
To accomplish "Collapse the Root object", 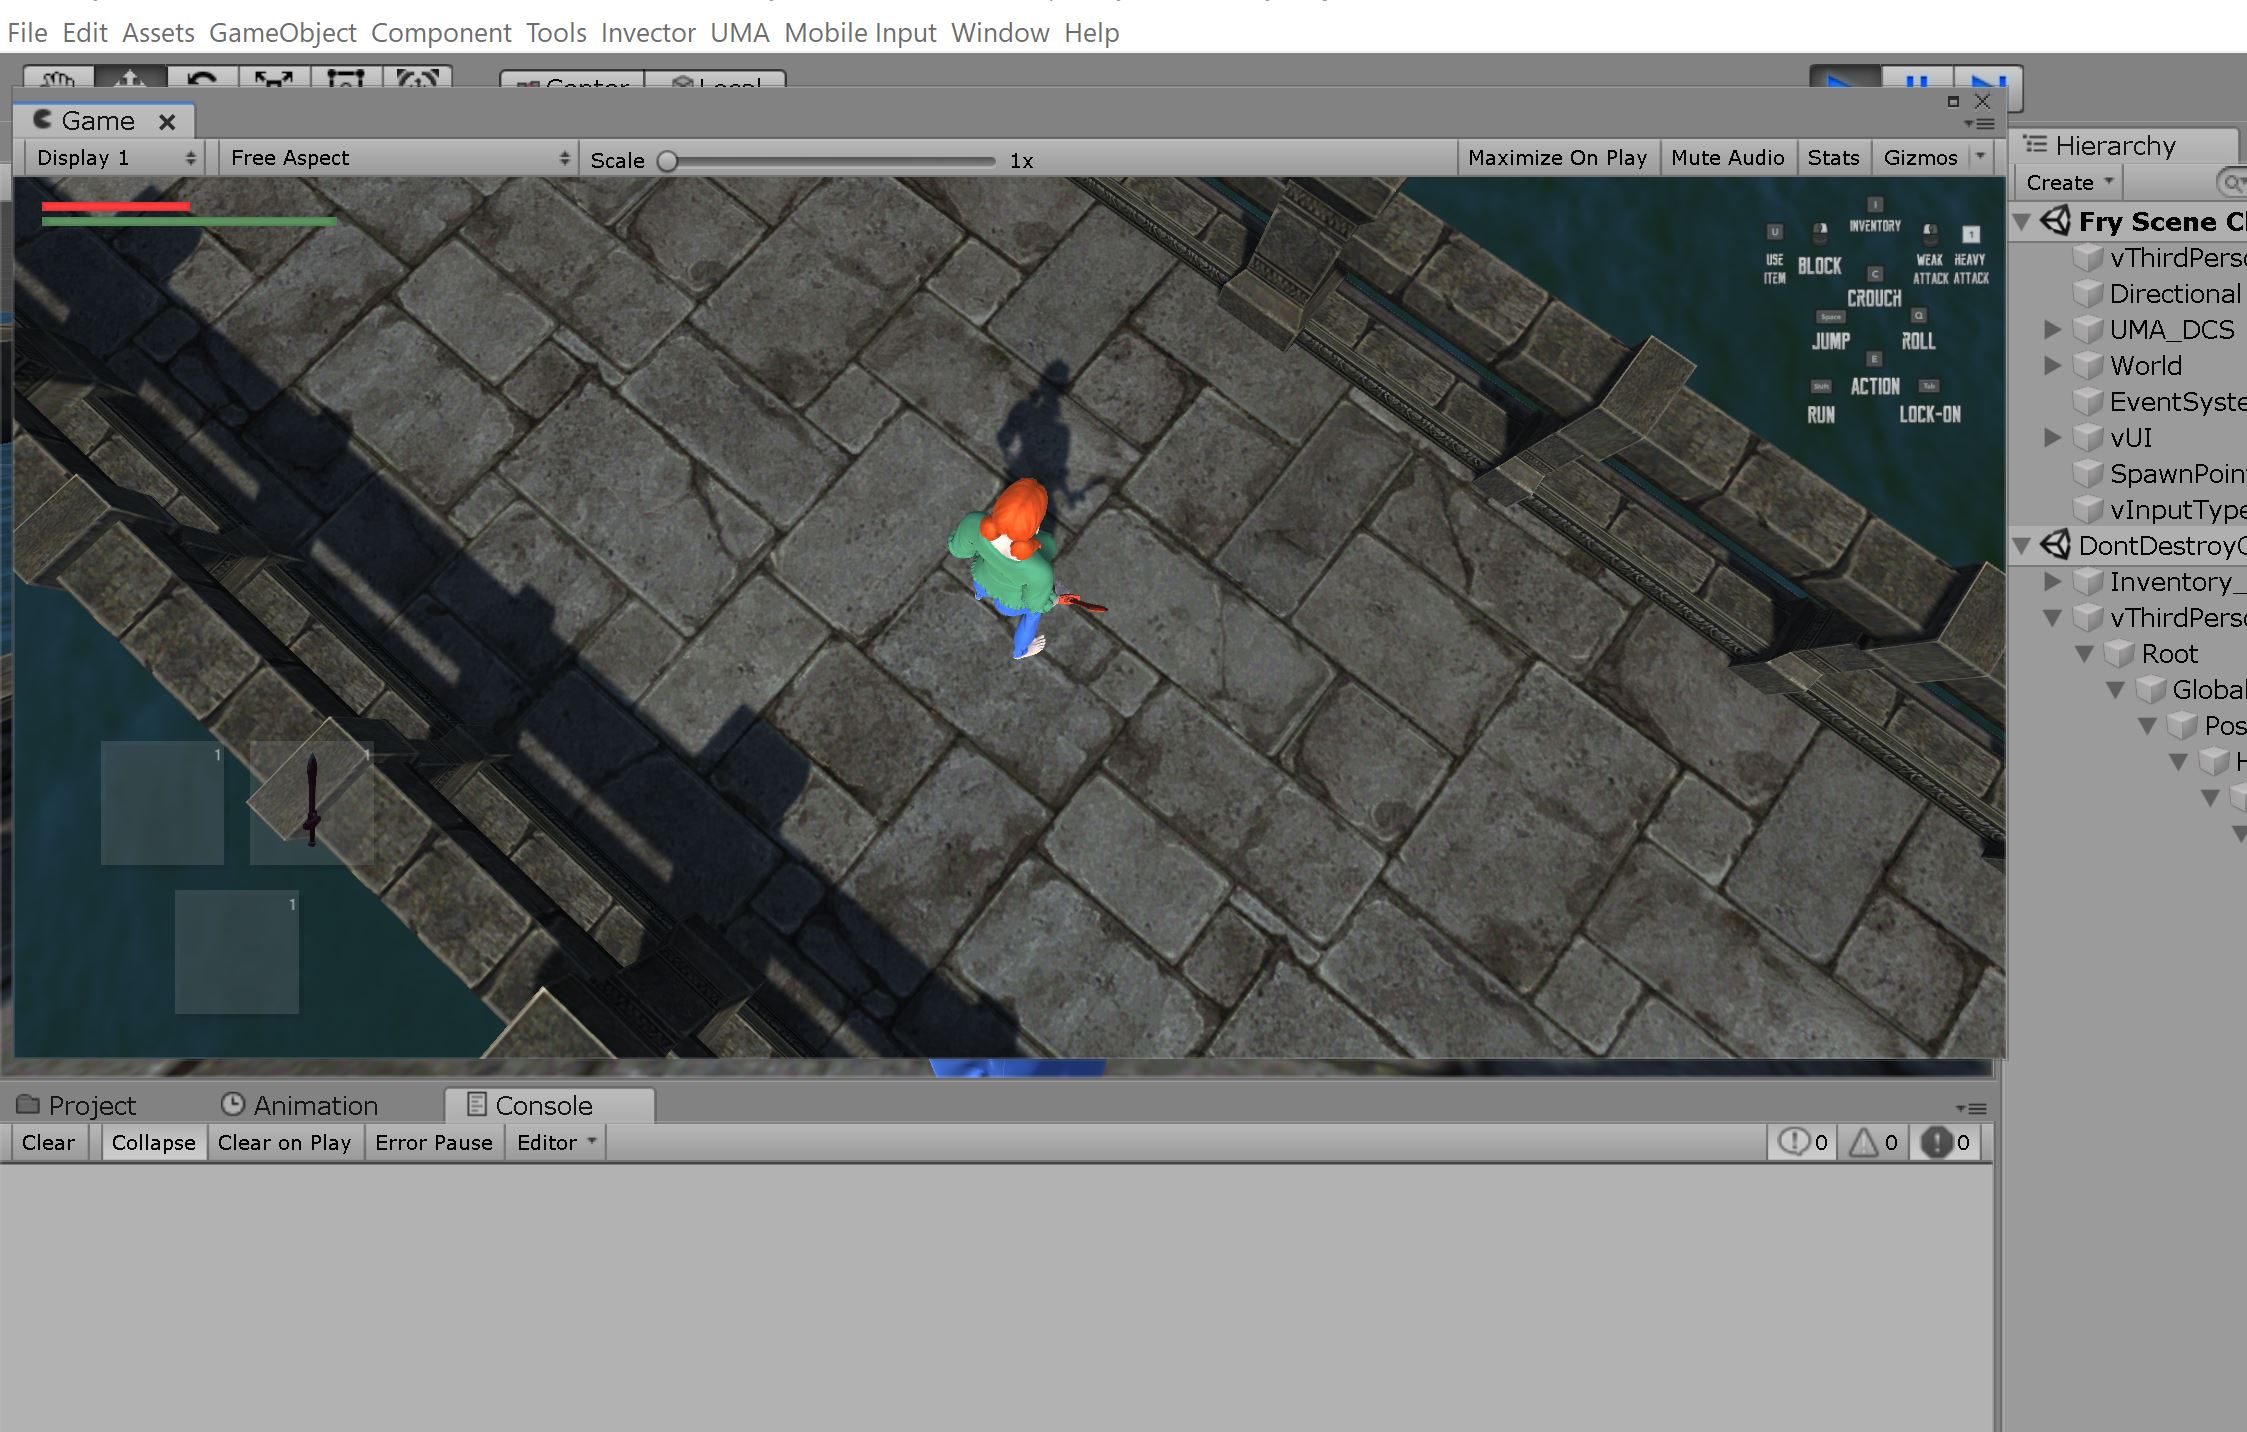I will point(2085,654).
